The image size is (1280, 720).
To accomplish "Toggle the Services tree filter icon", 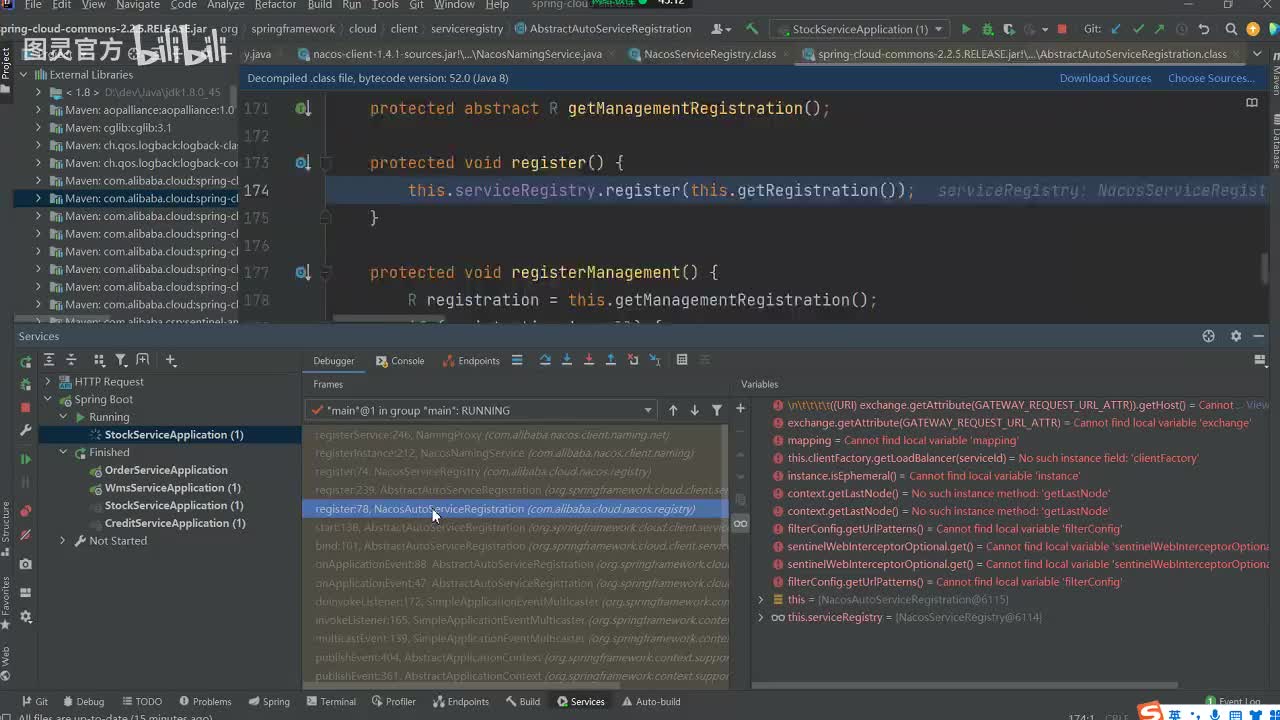I will (121, 360).
